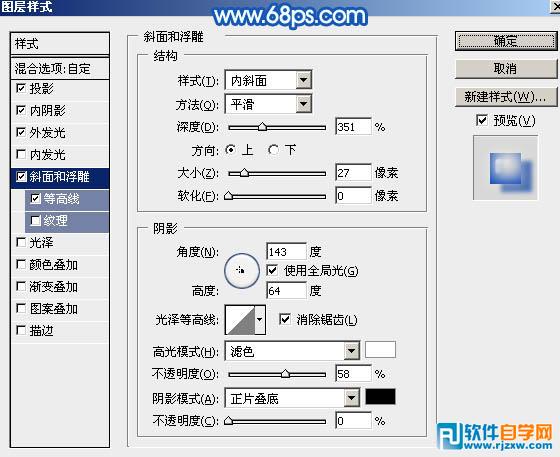Open the black shadow color swatch

point(380,397)
